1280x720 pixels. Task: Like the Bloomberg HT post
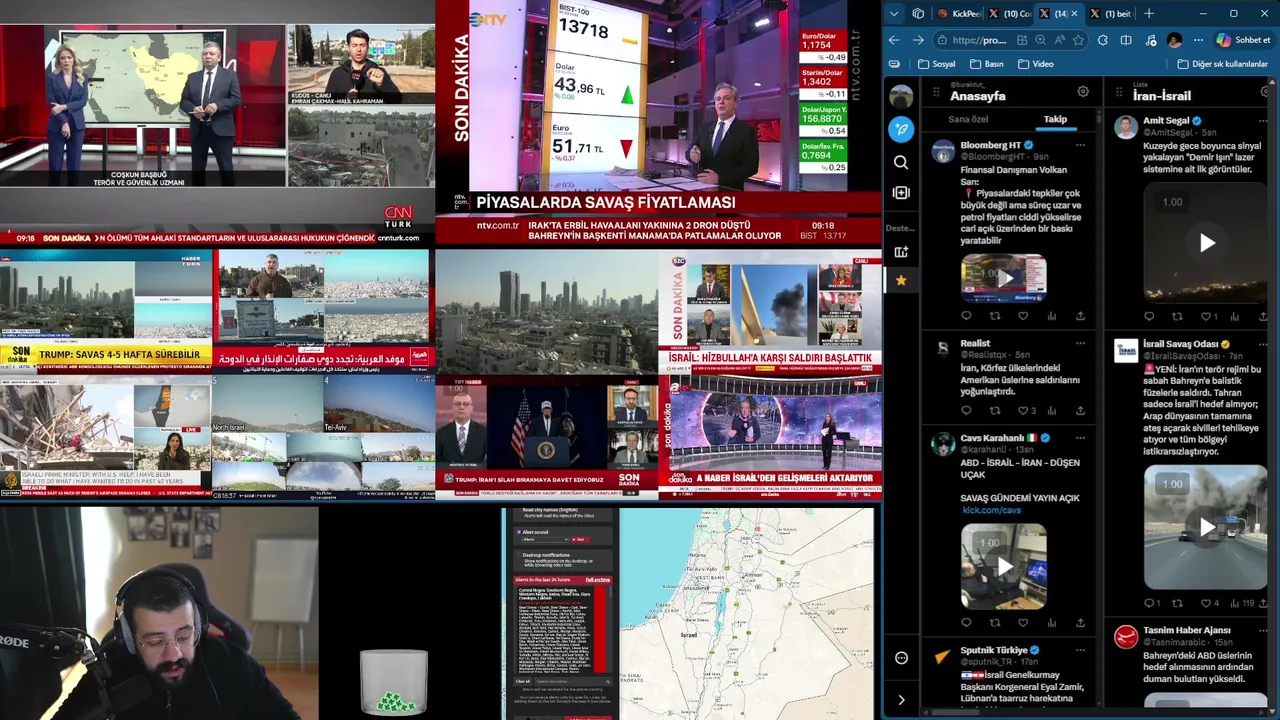[x=1023, y=316]
